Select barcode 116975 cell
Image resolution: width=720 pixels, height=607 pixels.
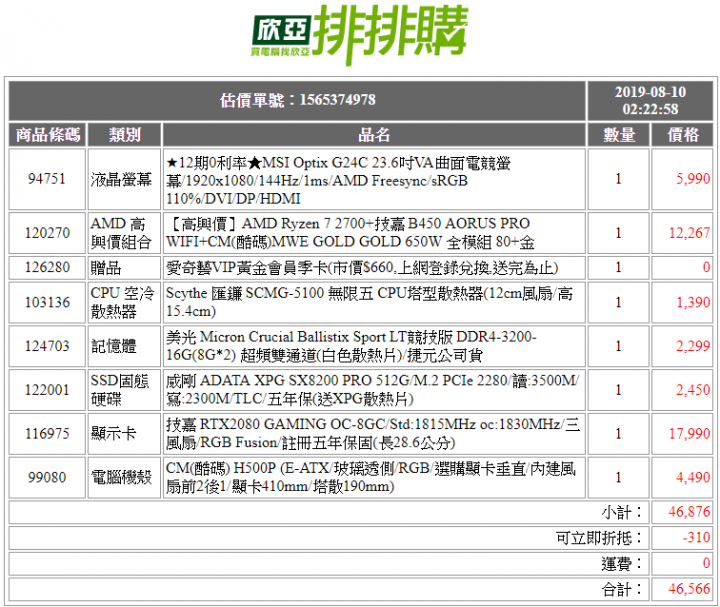[47, 433]
